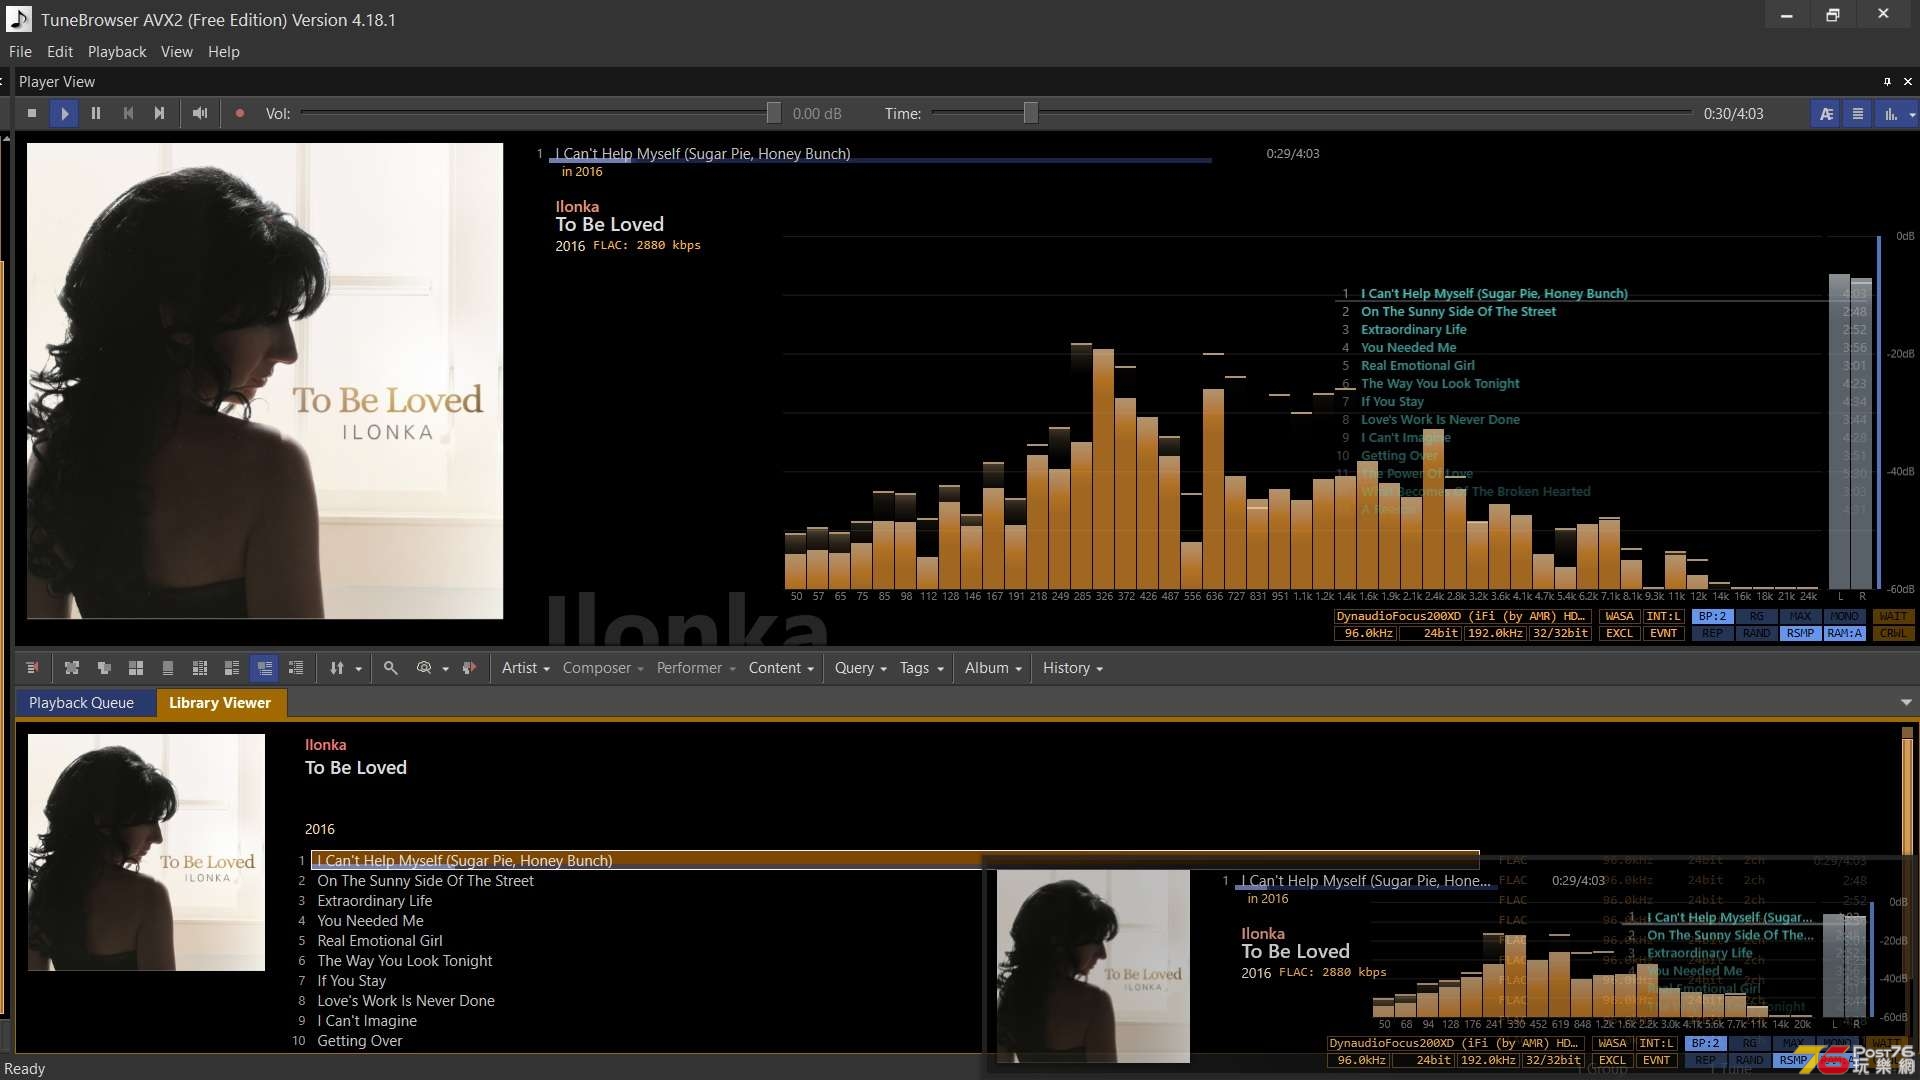Expand the Composer filter dropdown
The image size is (1920, 1080).
click(x=603, y=668)
